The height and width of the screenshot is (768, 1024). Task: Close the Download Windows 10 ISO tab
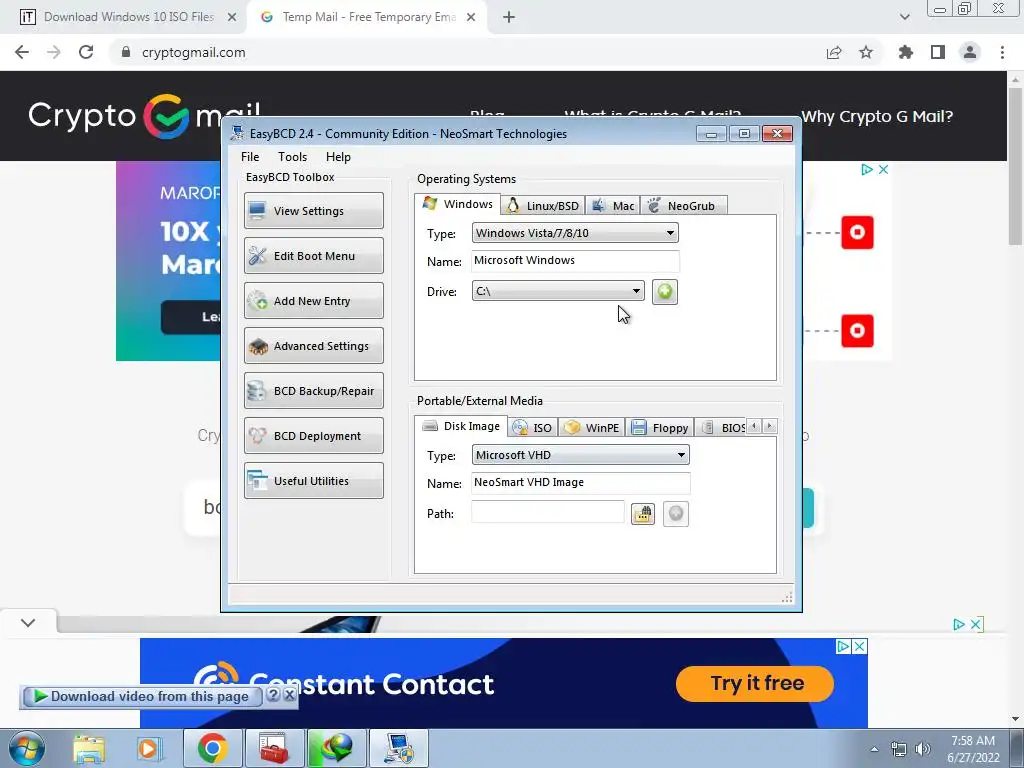(x=232, y=17)
